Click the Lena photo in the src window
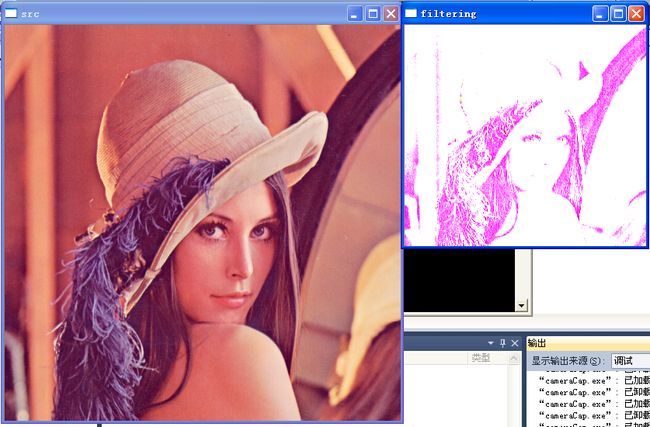 tap(202, 223)
